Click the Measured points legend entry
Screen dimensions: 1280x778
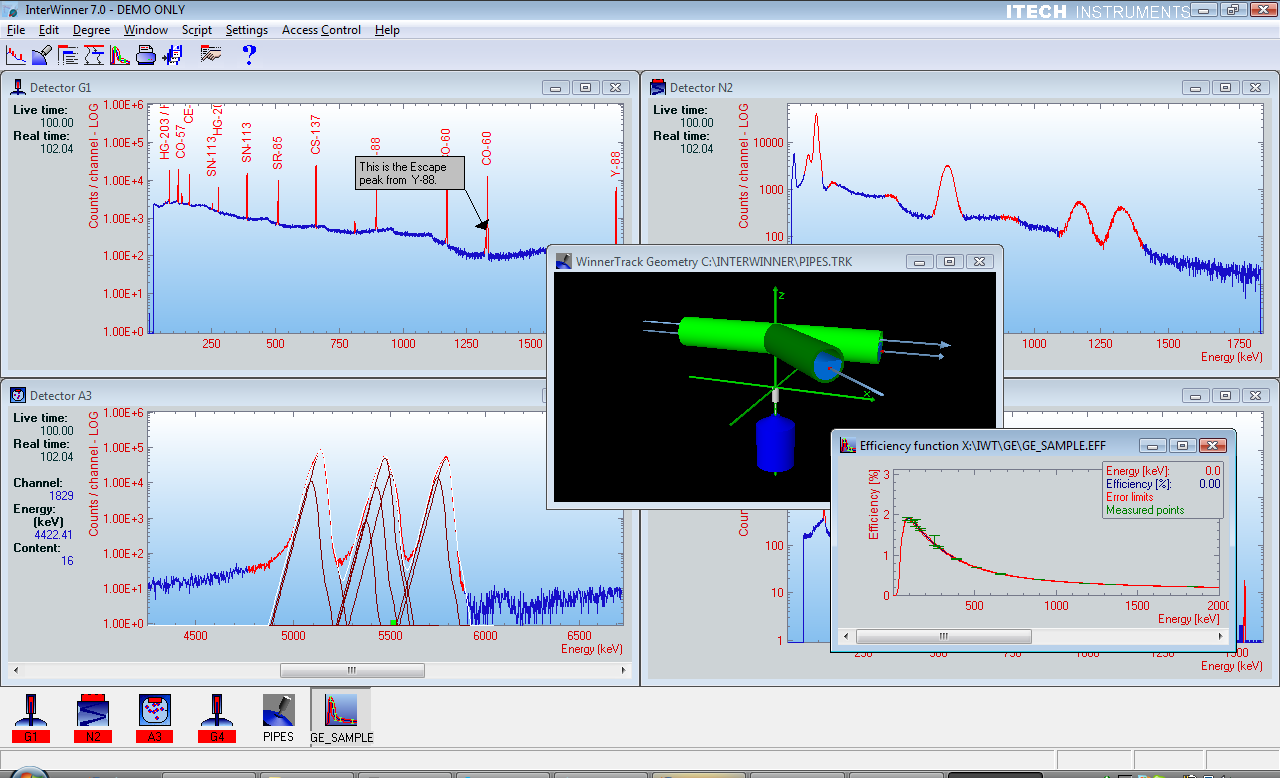click(x=1145, y=510)
